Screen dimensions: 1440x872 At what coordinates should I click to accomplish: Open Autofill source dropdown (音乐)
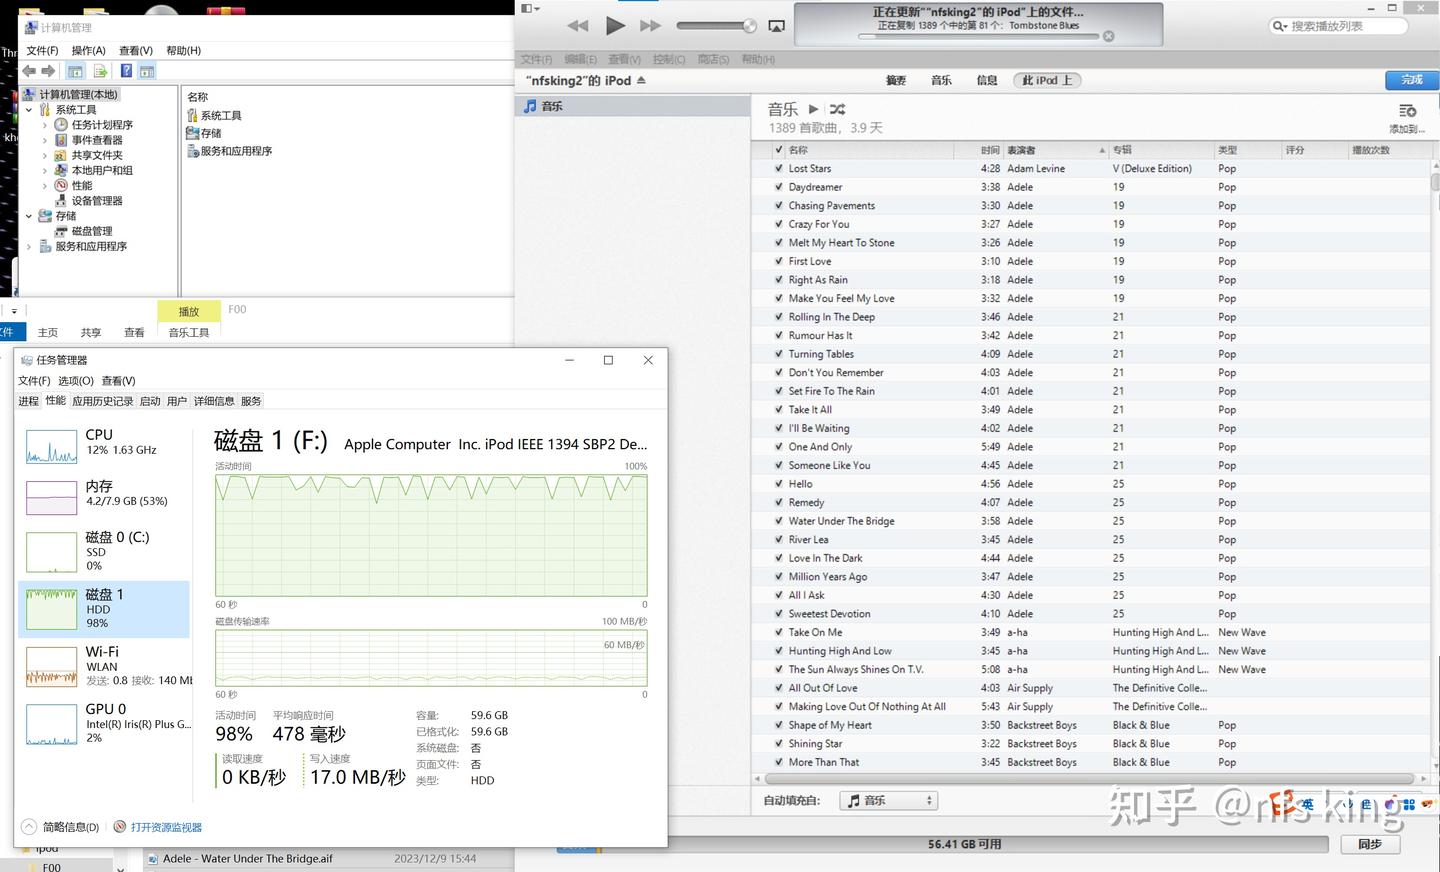[888, 800]
